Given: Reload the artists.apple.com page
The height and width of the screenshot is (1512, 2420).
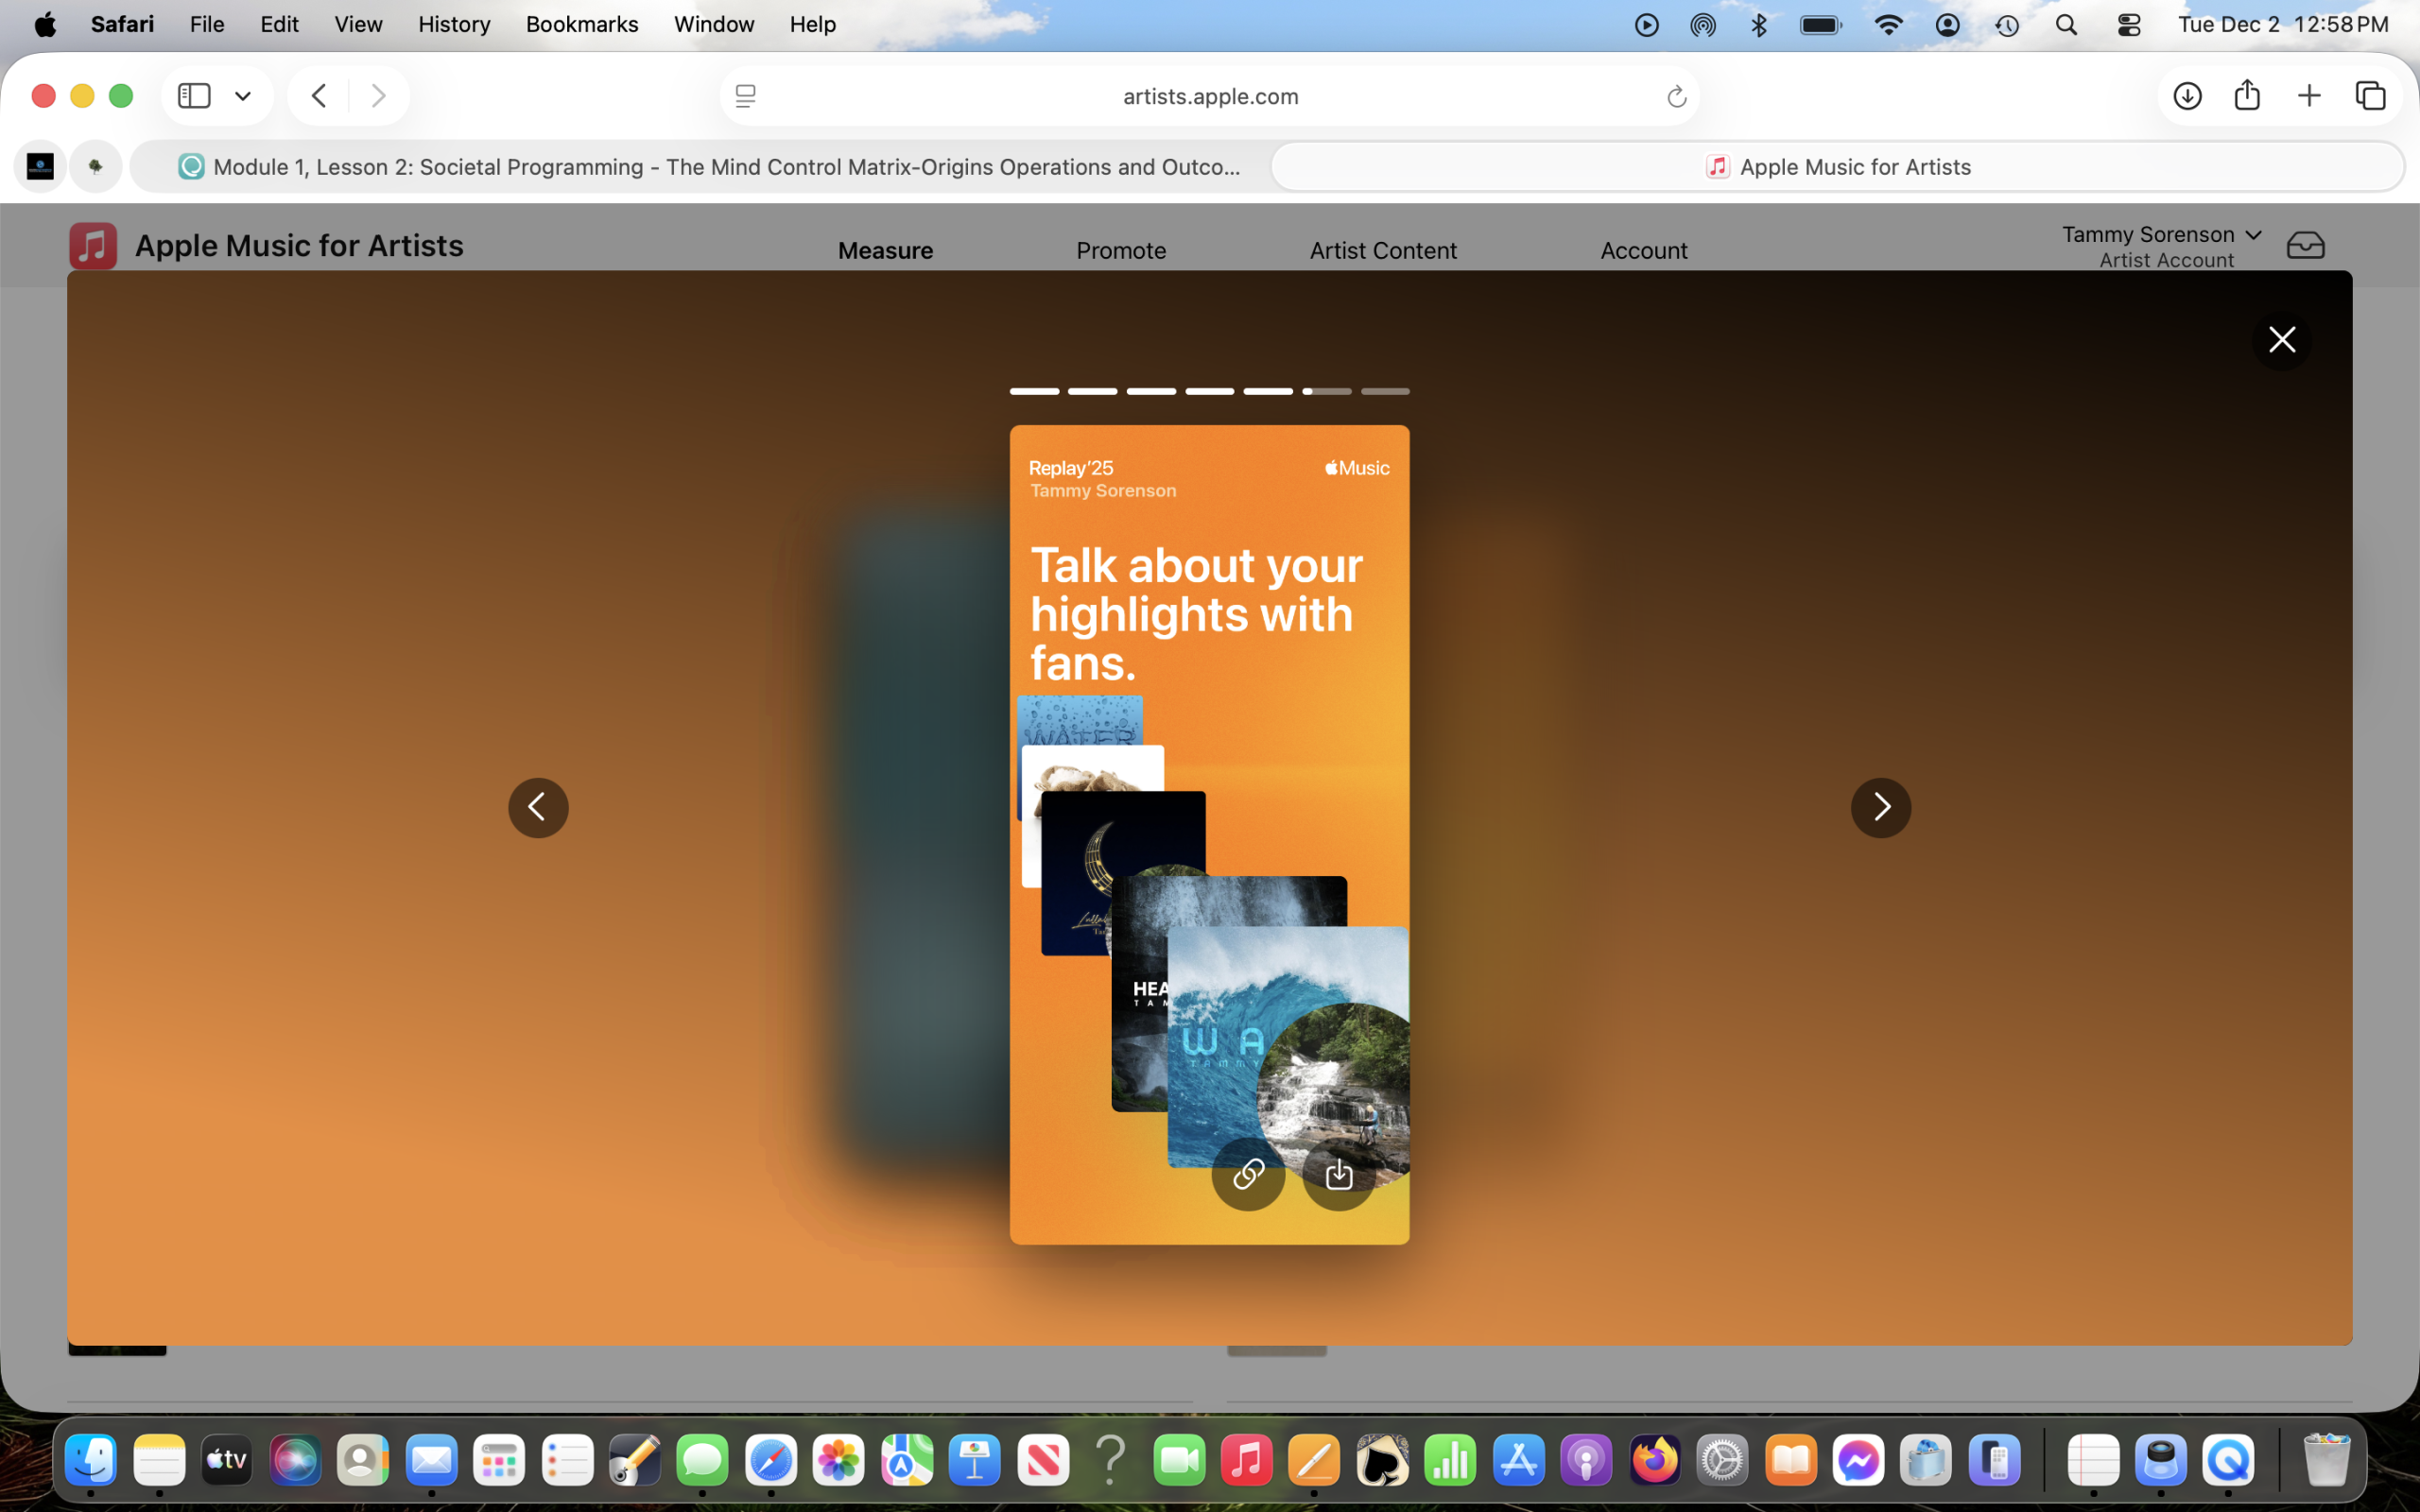Looking at the screenshot, I should (1676, 97).
